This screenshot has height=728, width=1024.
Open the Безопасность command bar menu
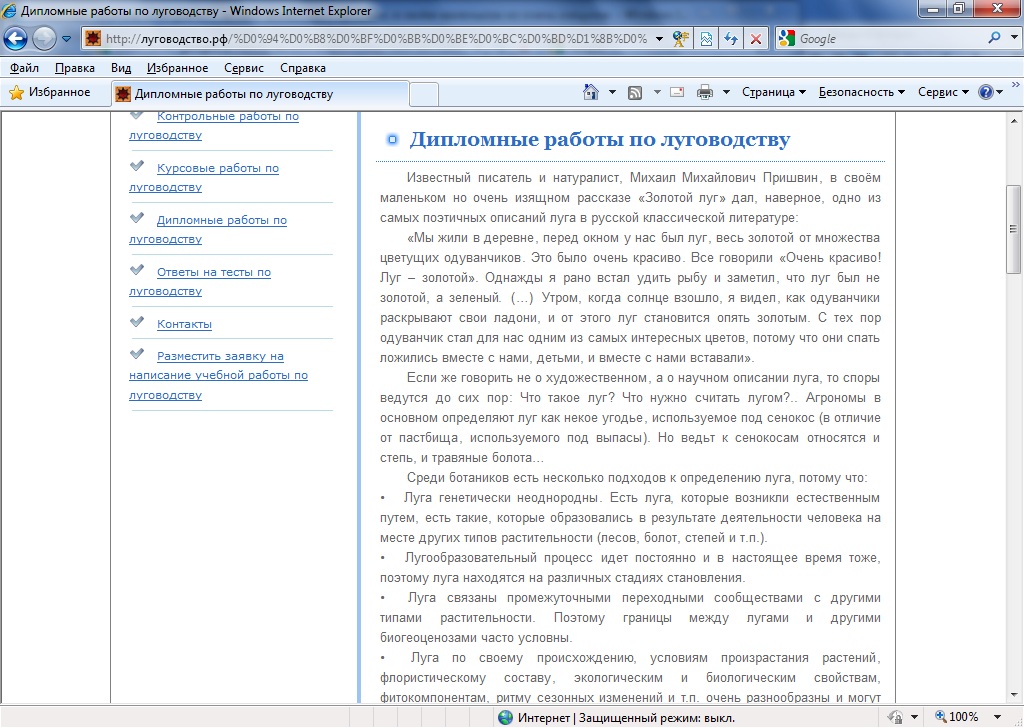(x=861, y=92)
